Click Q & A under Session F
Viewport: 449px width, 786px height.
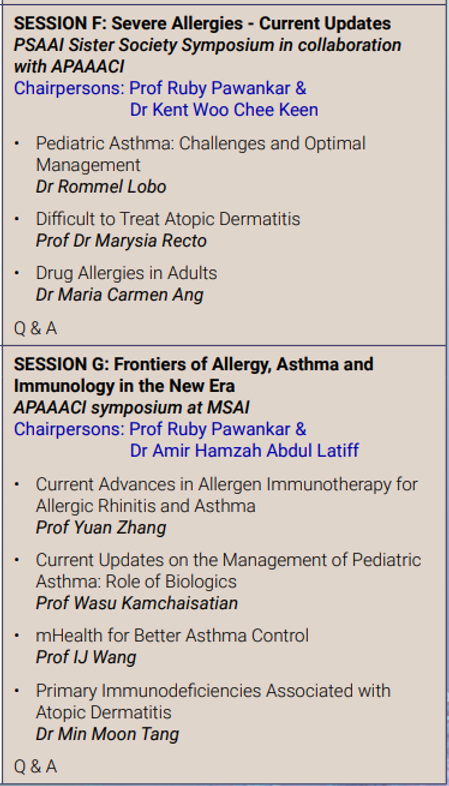[x=35, y=329]
